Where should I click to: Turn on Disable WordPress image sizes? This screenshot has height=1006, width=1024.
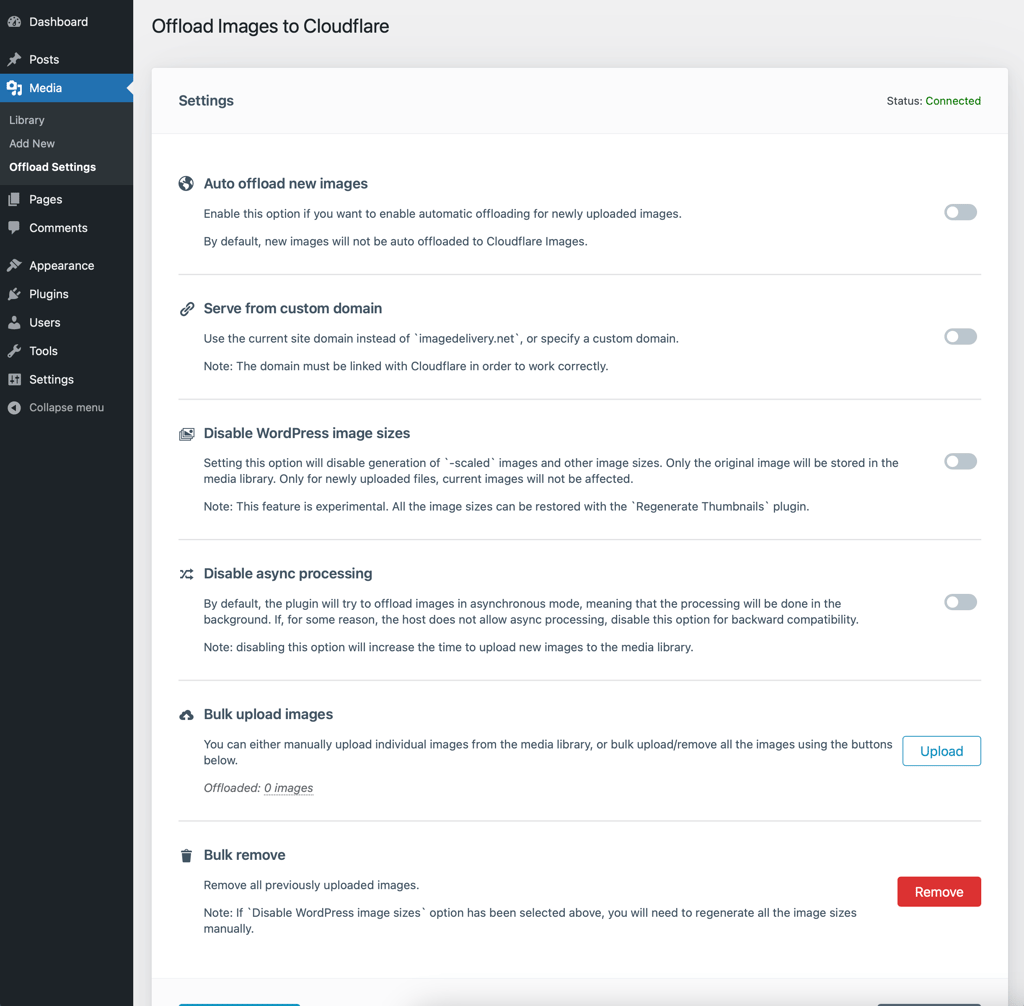(960, 462)
